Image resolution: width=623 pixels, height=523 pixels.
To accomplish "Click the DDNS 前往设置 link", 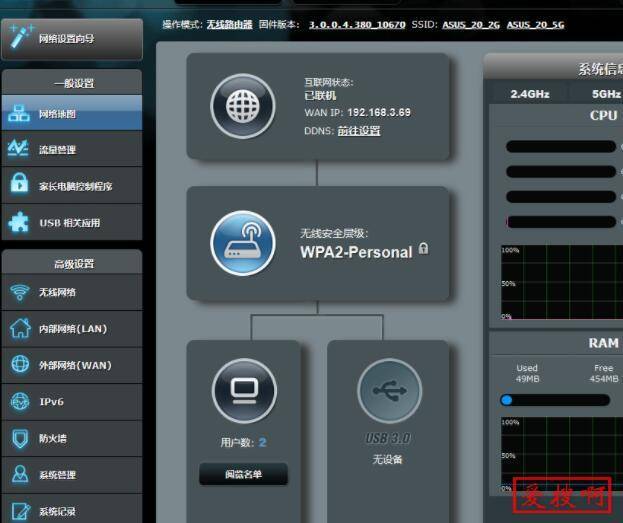I will coord(359,130).
